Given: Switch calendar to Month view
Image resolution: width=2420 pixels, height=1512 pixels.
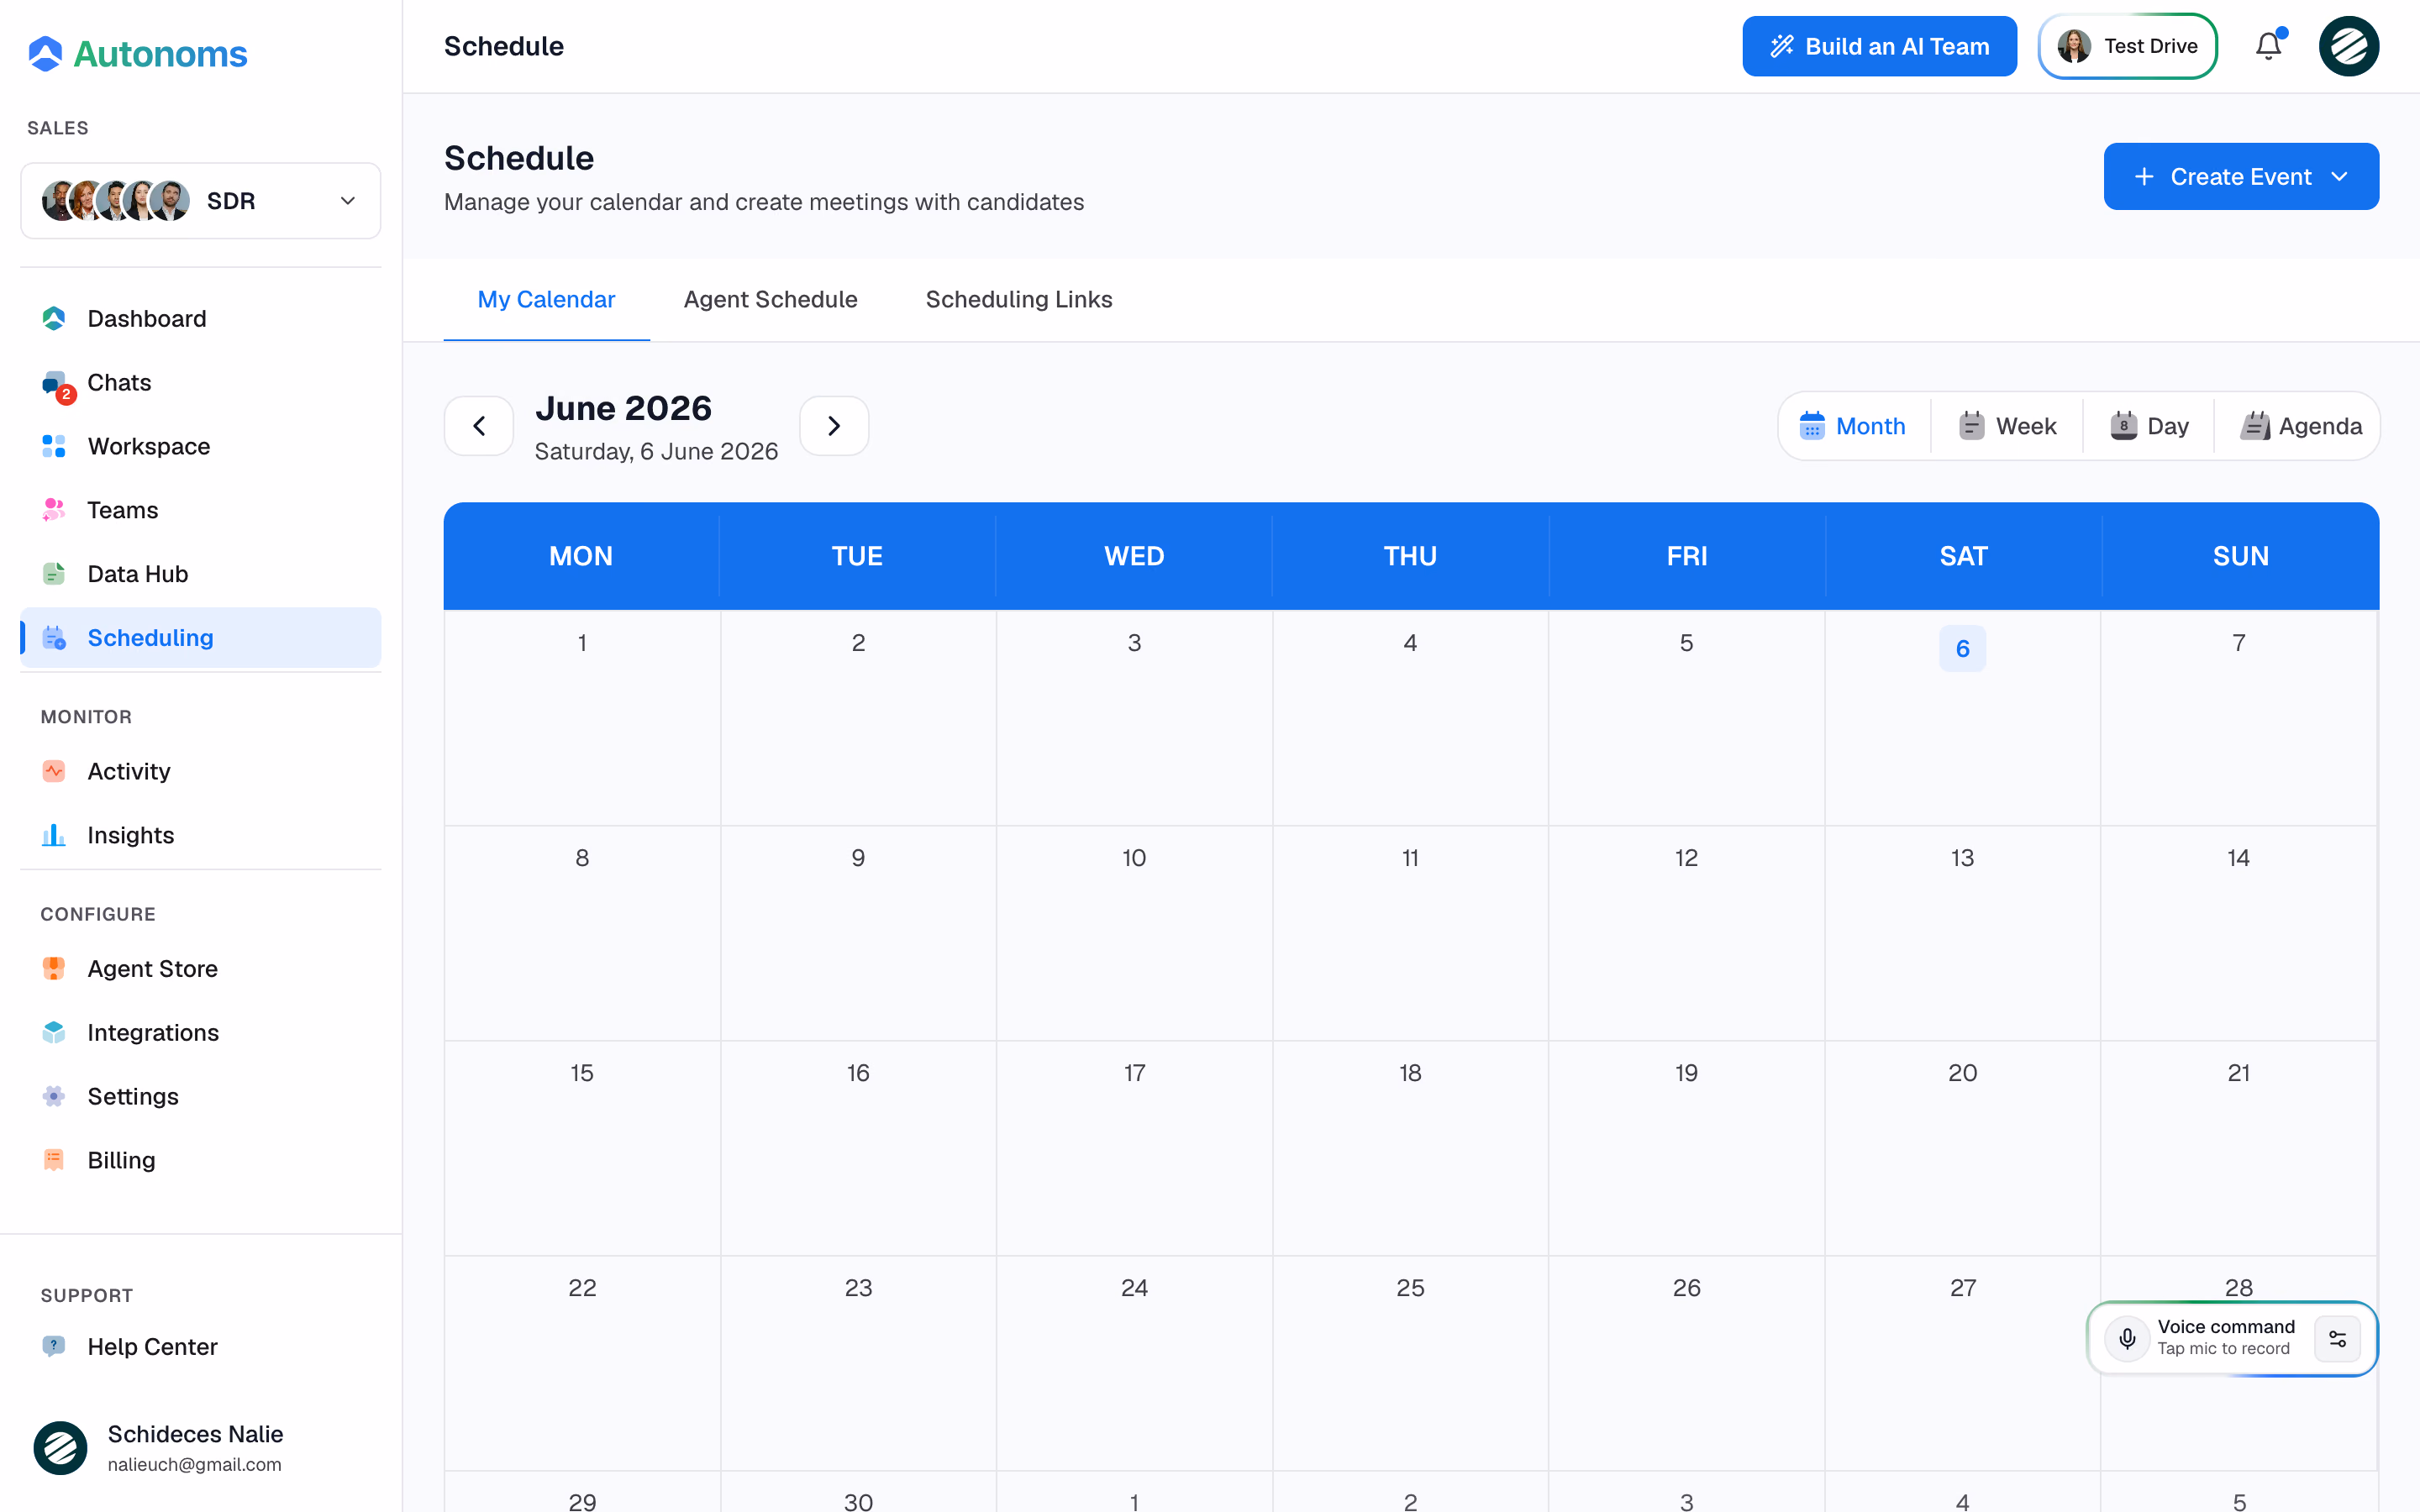Looking at the screenshot, I should pyautogui.click(x=1853, y=426).
